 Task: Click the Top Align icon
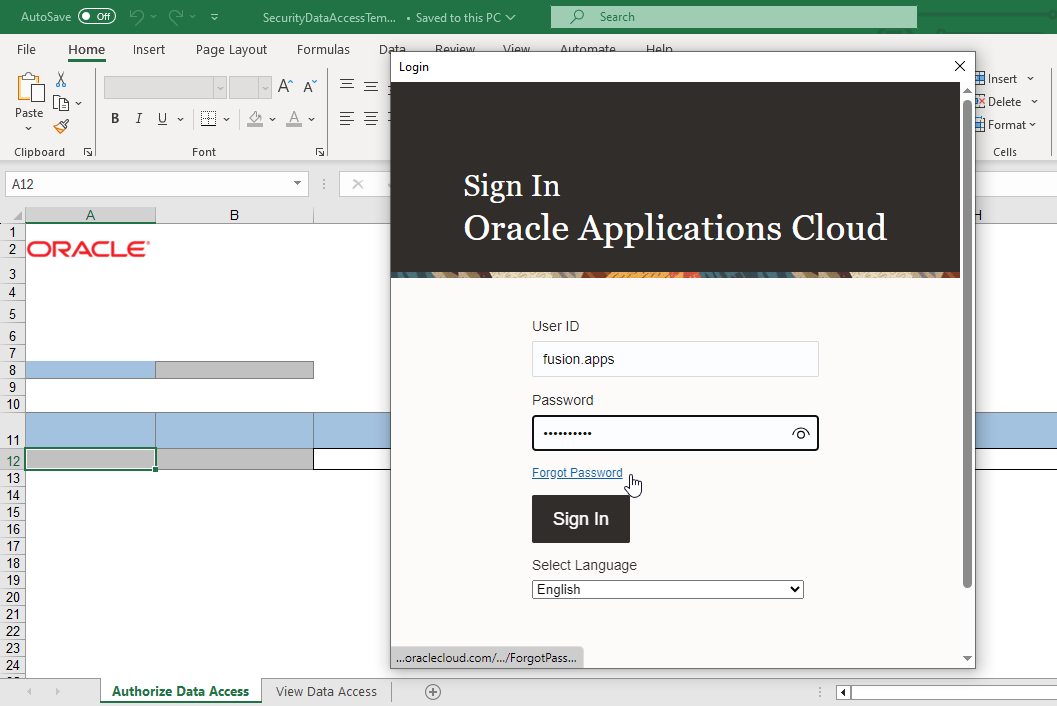tap(347, 86)
